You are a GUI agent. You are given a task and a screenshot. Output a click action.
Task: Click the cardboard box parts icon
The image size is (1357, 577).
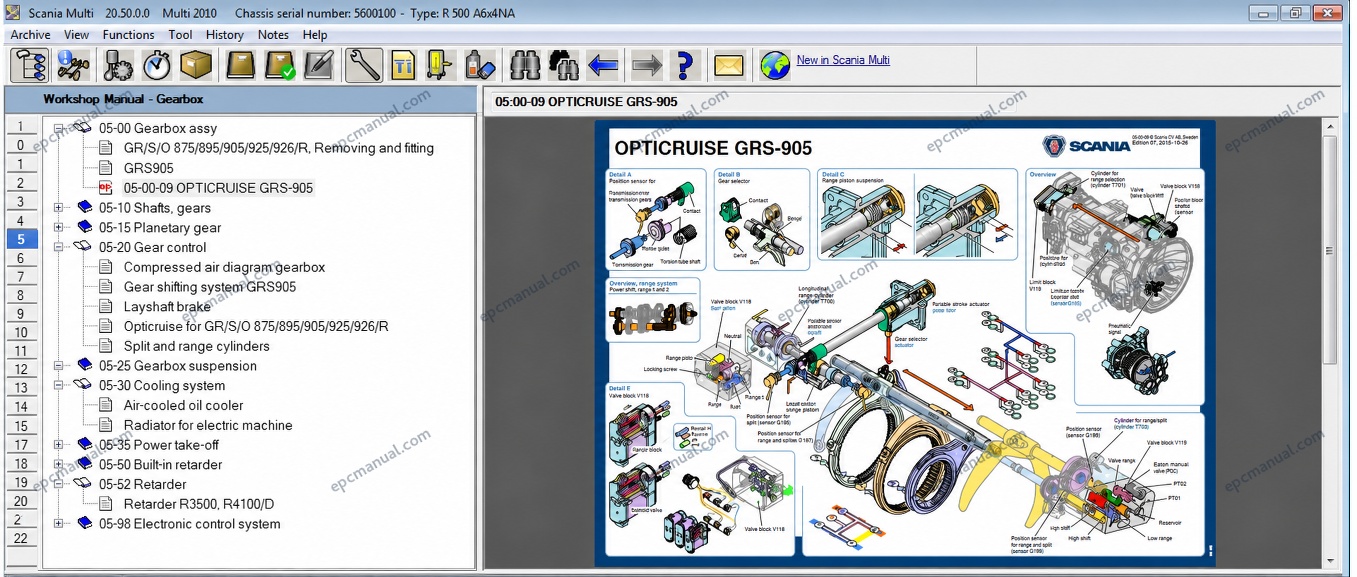(x=196, y=65)
